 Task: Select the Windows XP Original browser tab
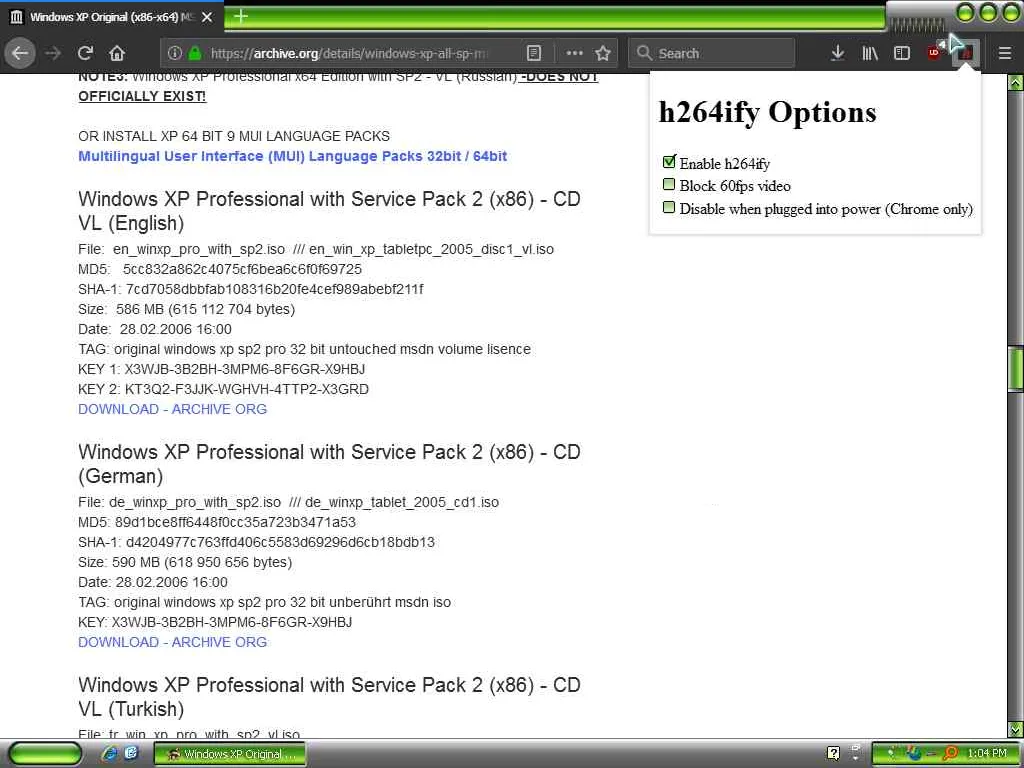(x=111, y=16)
